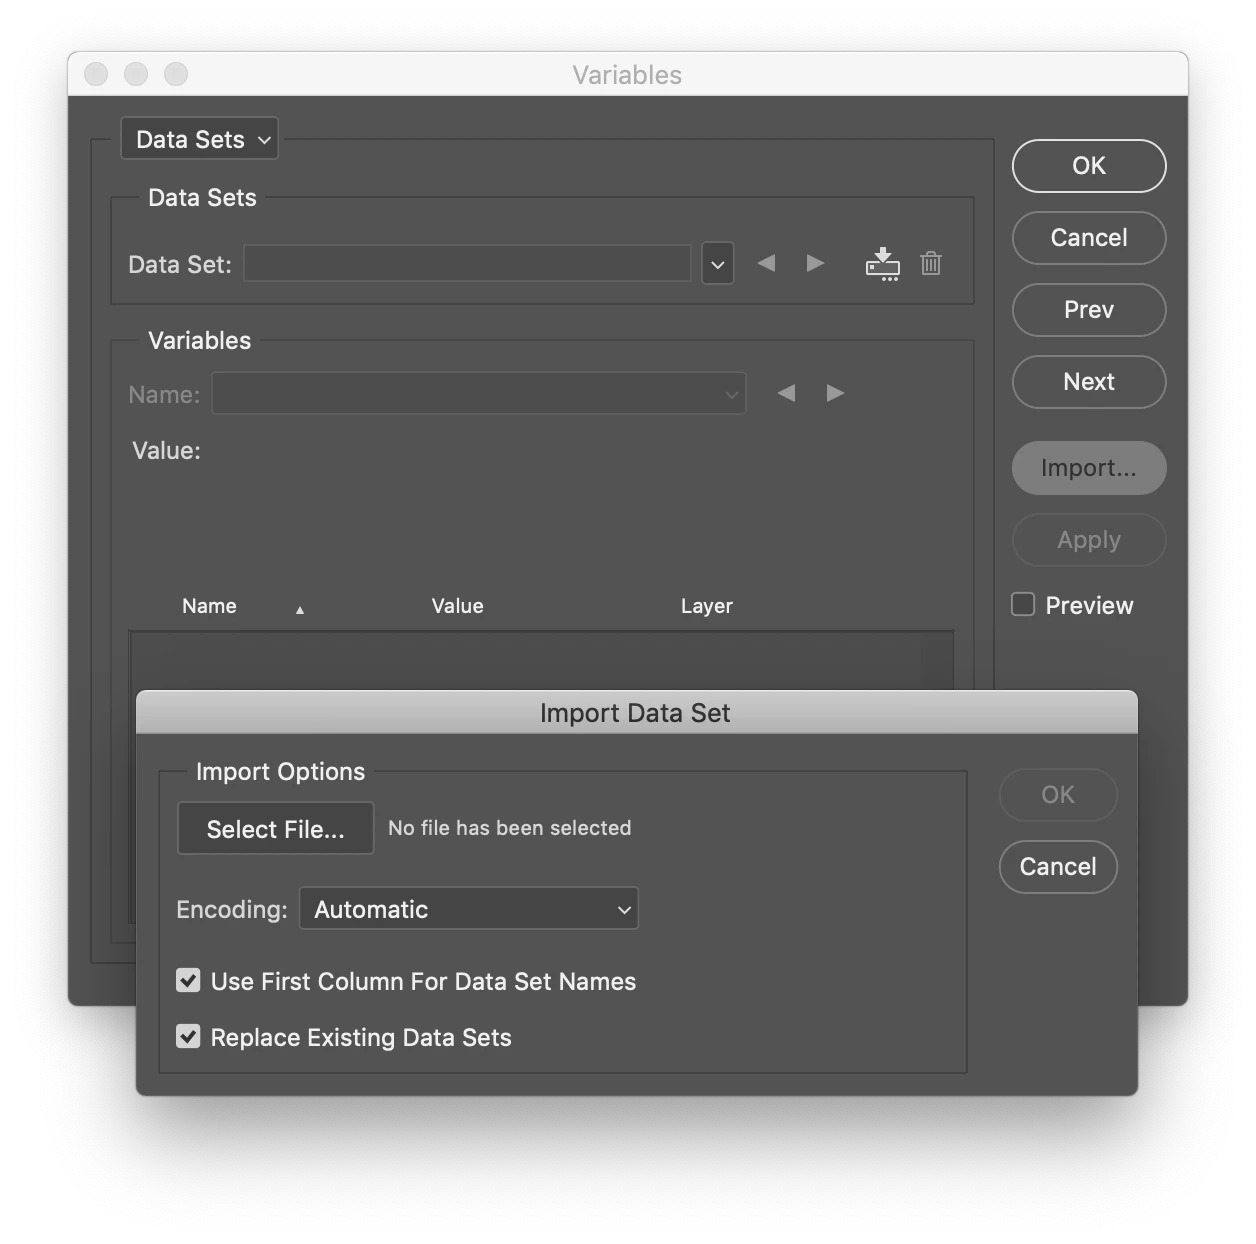1256x1244 pixels.
Task: Click the Value column header
Action: (x=457, y=606)
